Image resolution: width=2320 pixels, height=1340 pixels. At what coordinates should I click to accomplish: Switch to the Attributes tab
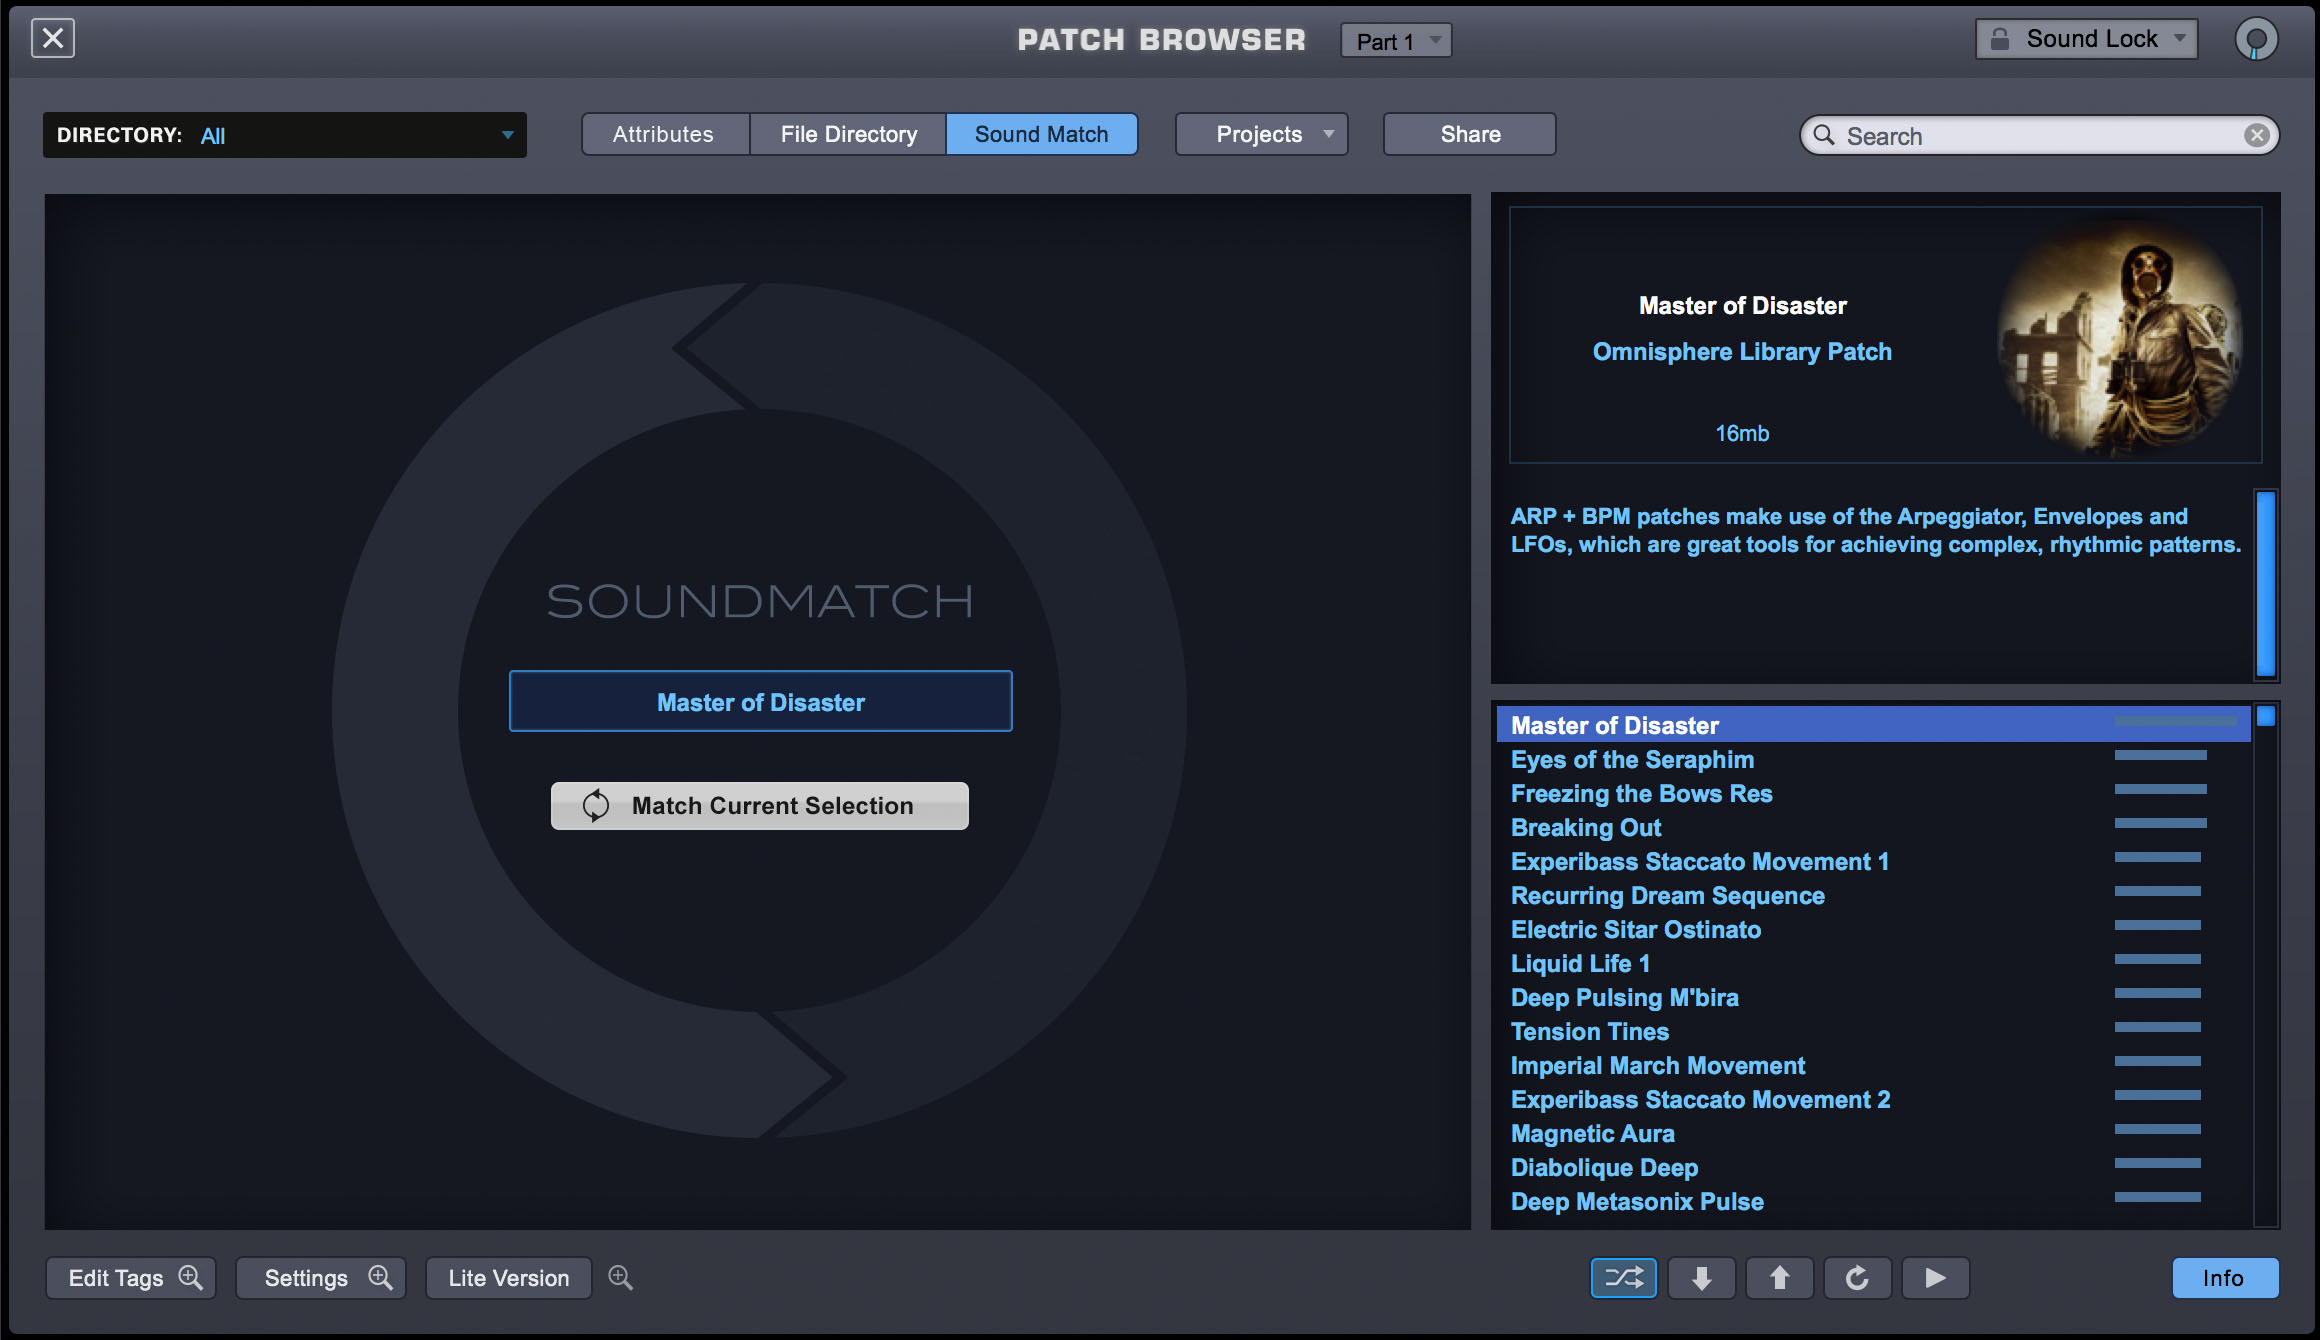point(662,134)
